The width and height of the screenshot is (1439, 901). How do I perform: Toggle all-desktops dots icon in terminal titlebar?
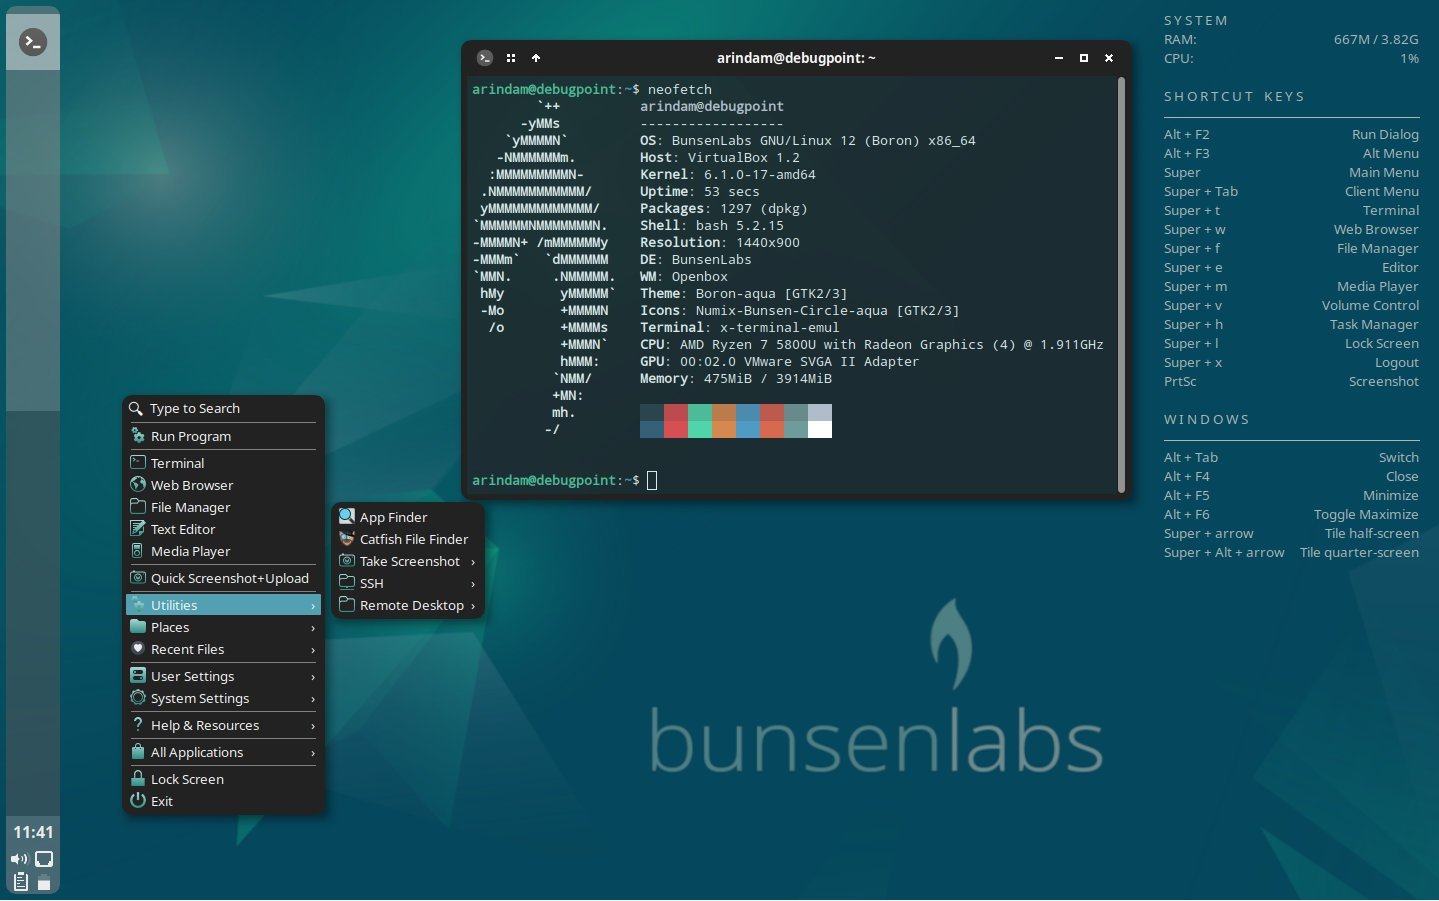pos(511,58)
